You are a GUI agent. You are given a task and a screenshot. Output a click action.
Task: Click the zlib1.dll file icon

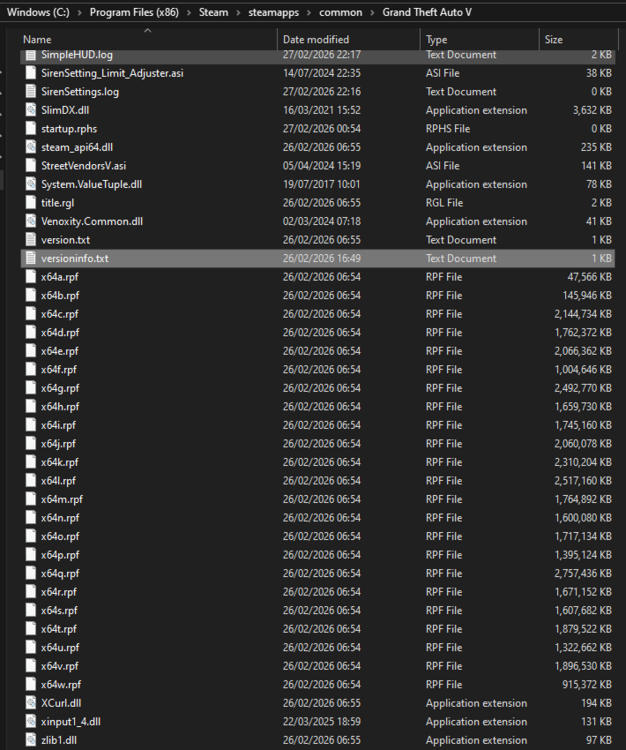coord(31,740)
